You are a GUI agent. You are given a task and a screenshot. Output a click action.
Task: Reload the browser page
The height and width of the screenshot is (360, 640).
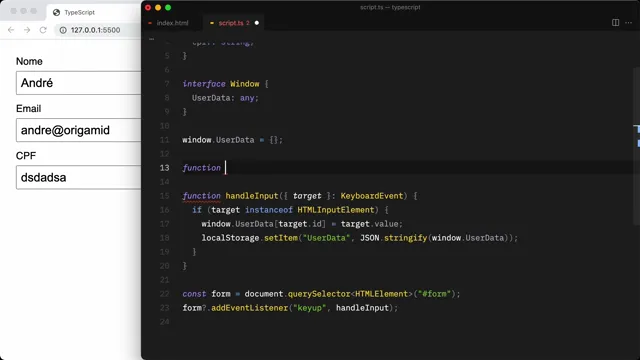click(x=43, y=30)
